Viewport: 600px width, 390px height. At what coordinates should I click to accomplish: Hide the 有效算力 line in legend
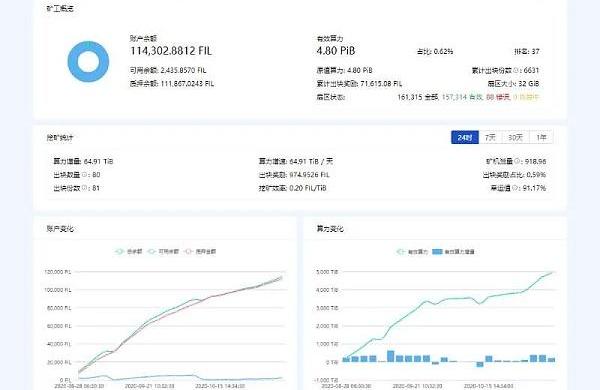[x=412, y=251]
